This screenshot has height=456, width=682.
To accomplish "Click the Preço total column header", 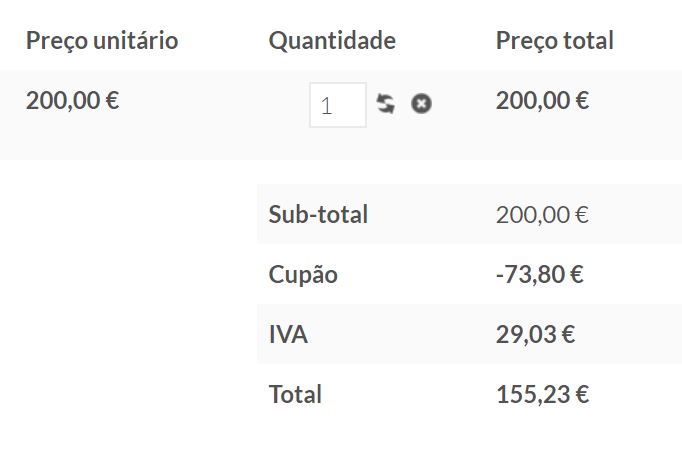I will [555, 41].
